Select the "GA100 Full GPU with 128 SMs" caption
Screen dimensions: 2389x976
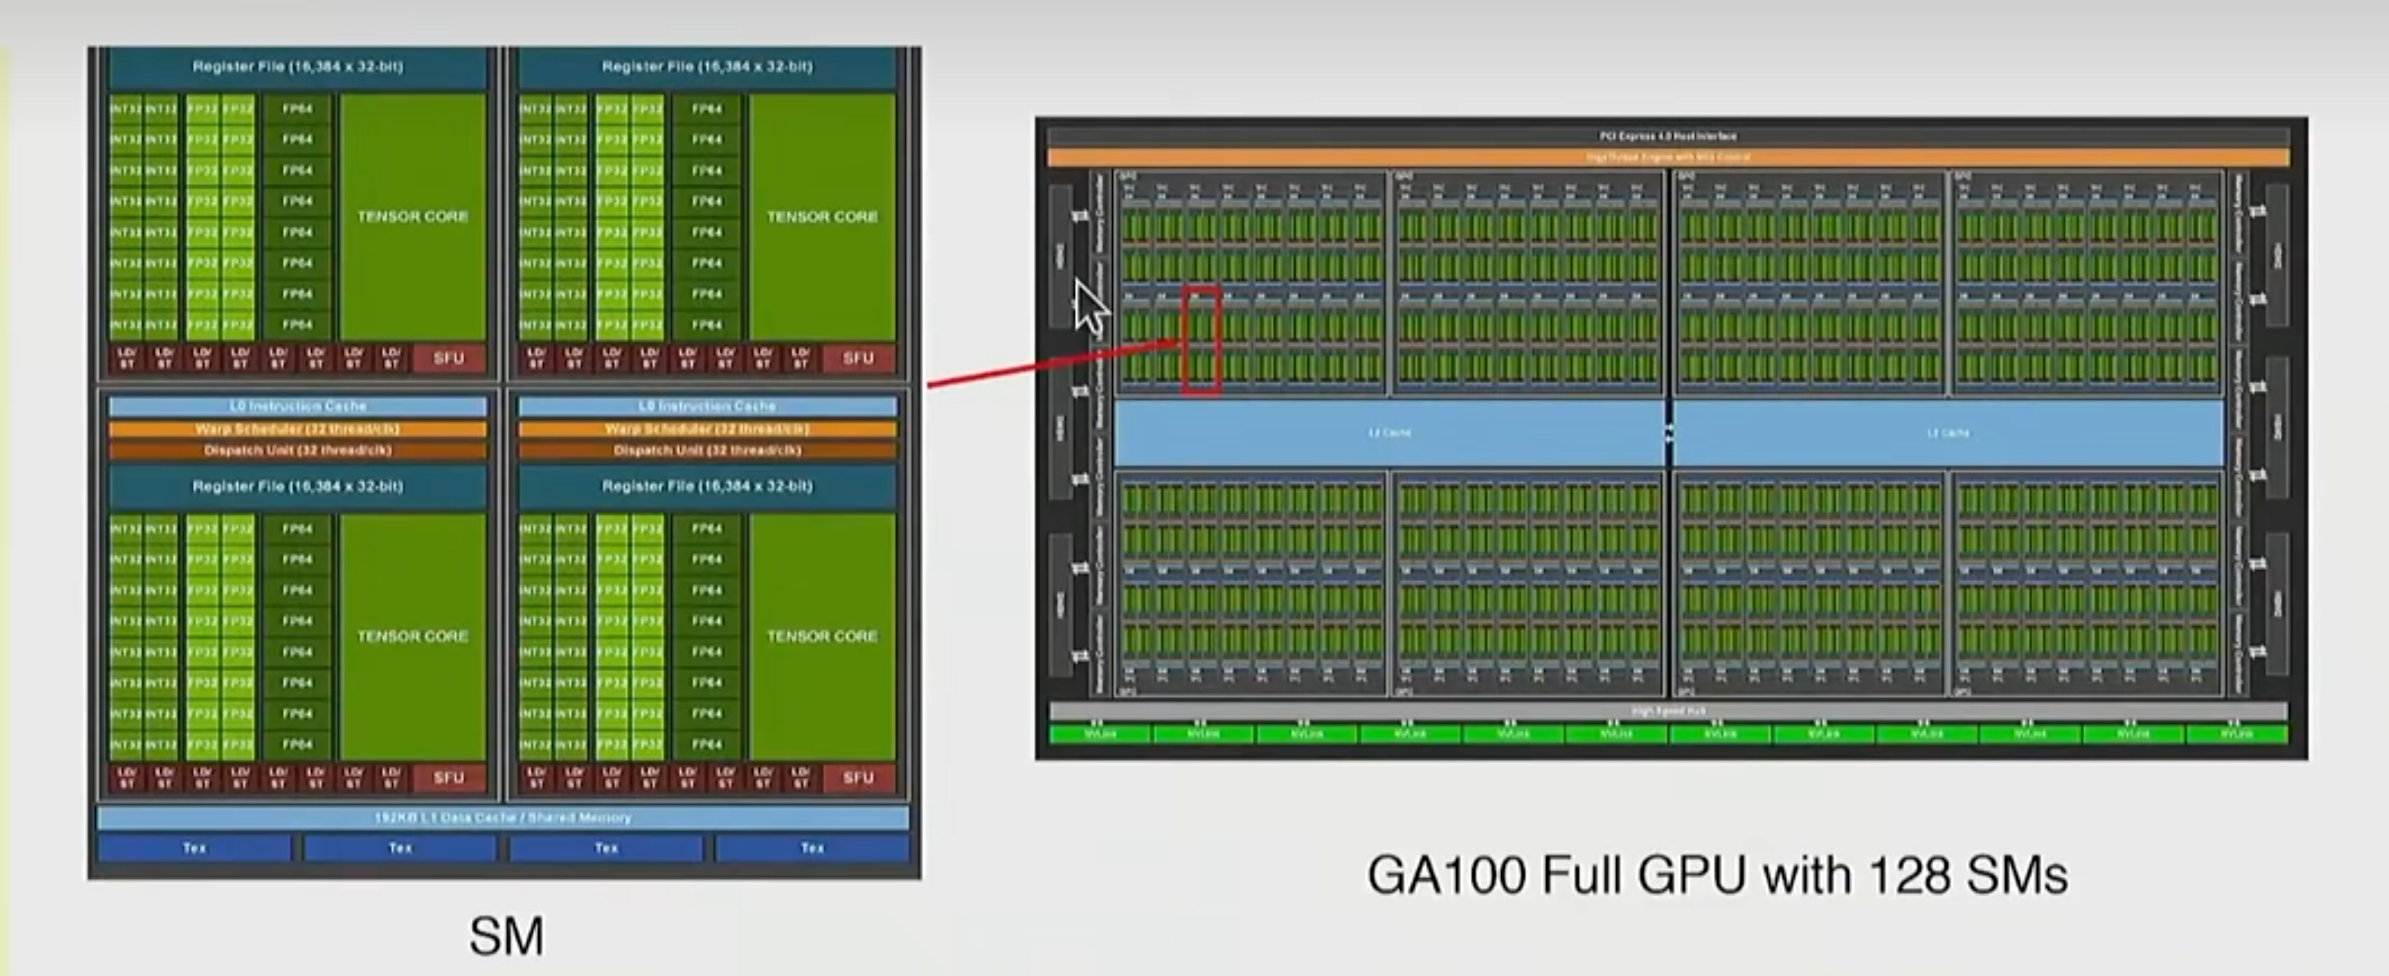(x=1717, y=876)
